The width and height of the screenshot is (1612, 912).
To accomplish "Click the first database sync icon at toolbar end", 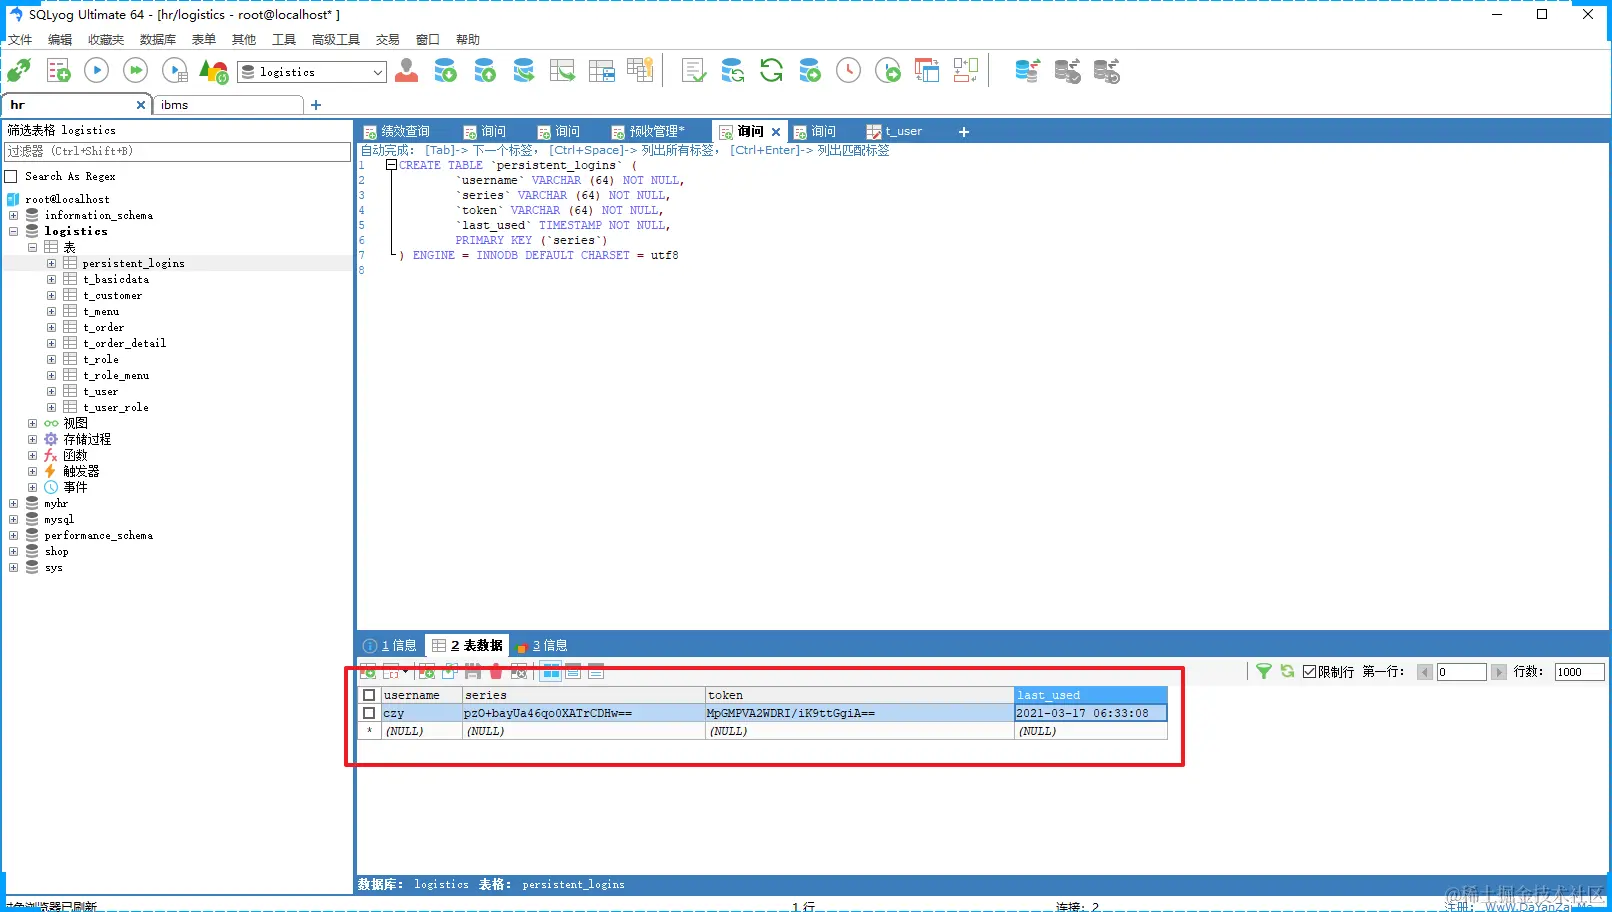I will pyautogui.click(x=1027, y=71).
